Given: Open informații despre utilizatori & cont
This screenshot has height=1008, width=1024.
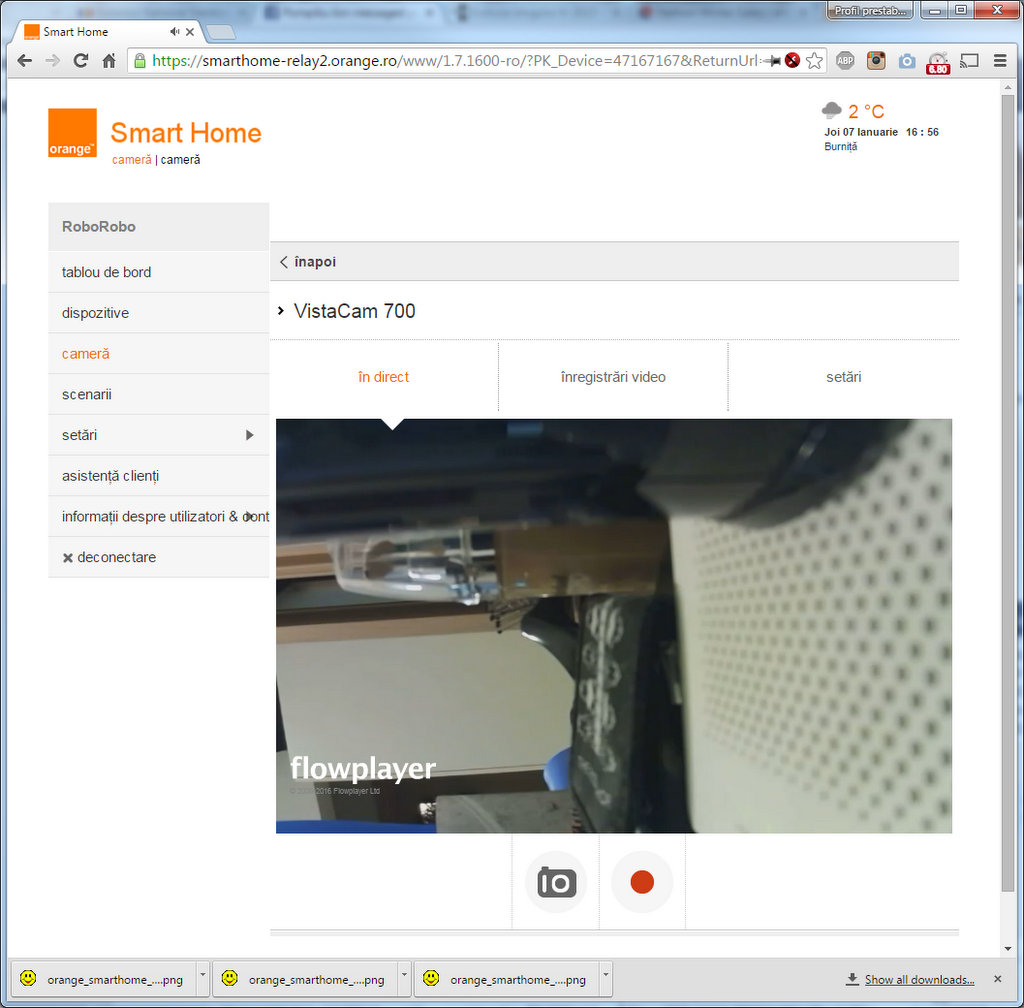Looking at the screenshot, I should [159, 516].
